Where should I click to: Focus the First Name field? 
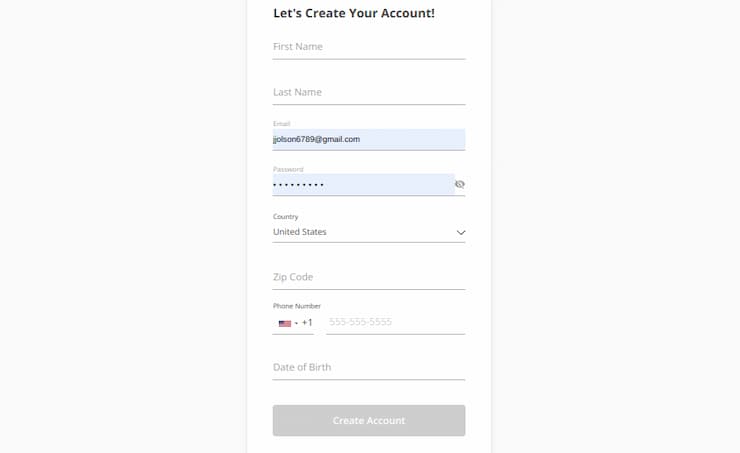pyautogui.click(x=369, y=47)
